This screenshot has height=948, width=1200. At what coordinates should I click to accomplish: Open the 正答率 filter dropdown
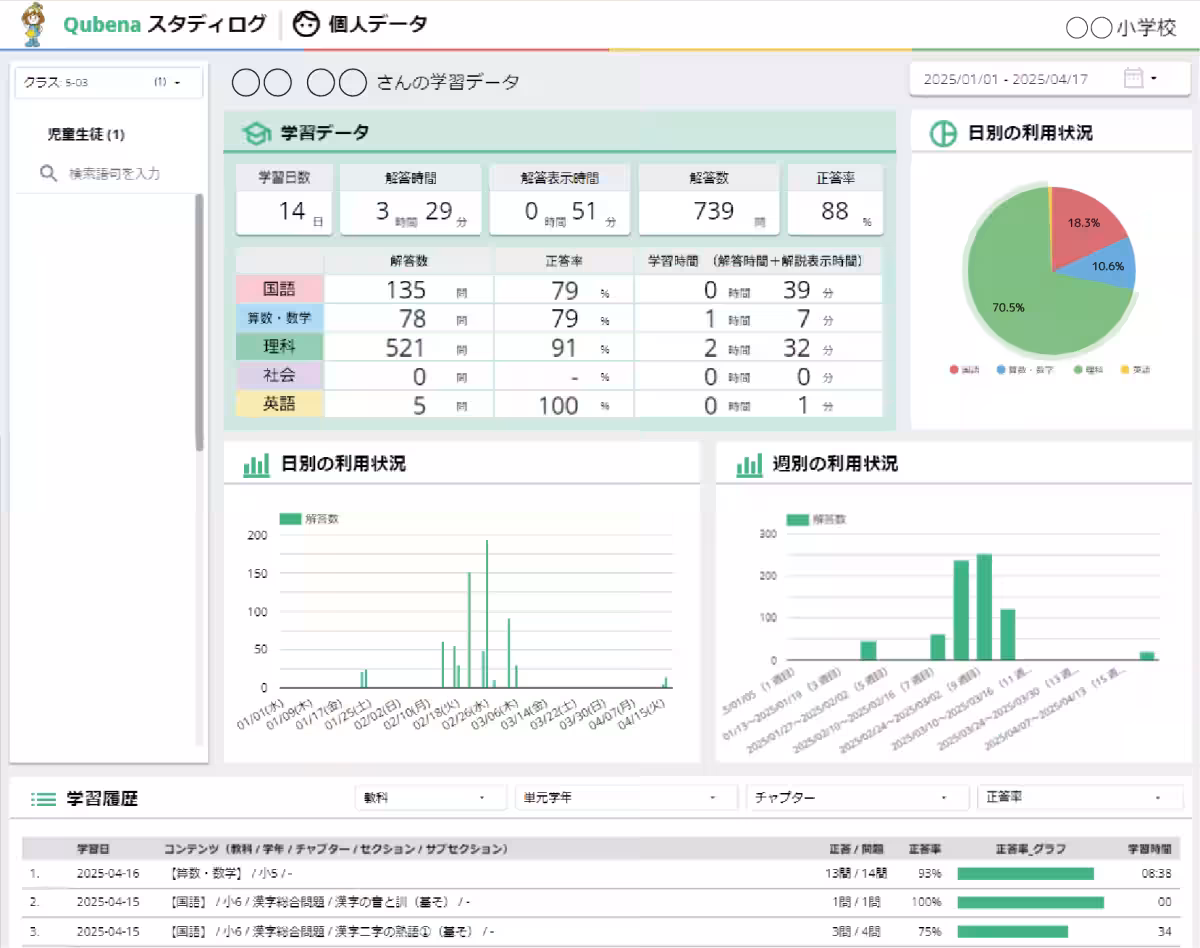[x=1069, y=798]
